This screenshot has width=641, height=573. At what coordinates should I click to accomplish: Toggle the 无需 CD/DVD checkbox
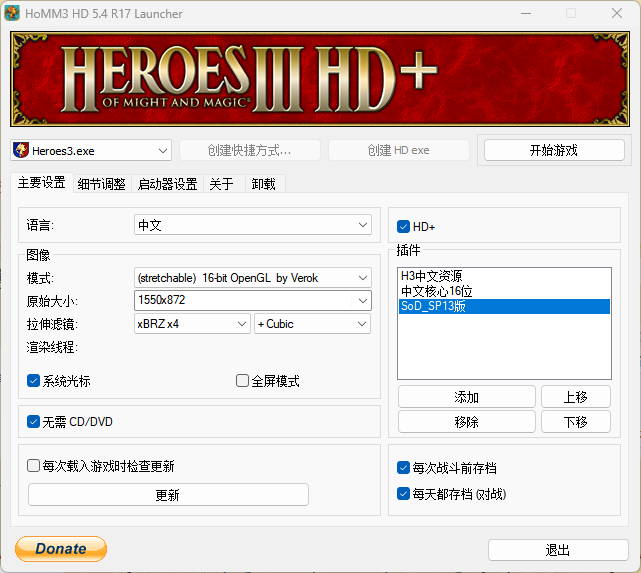click(x=33, y=421)
